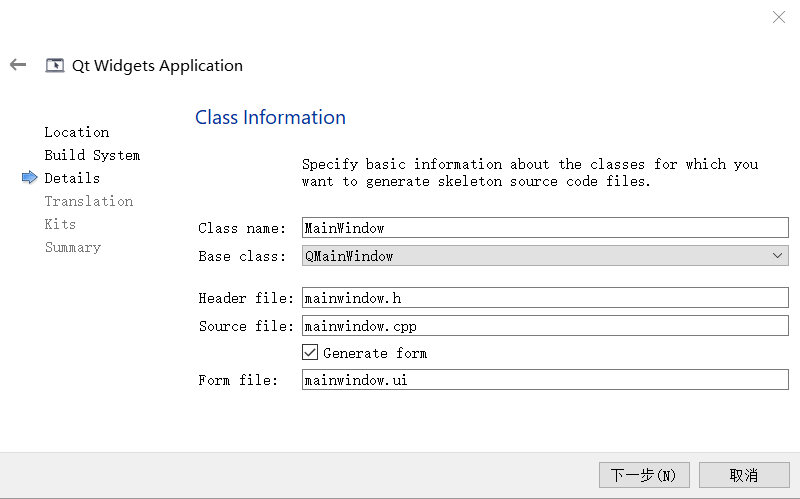Close the wizard dialog with X
800x499 pixels.
click(x=779, y=17)
